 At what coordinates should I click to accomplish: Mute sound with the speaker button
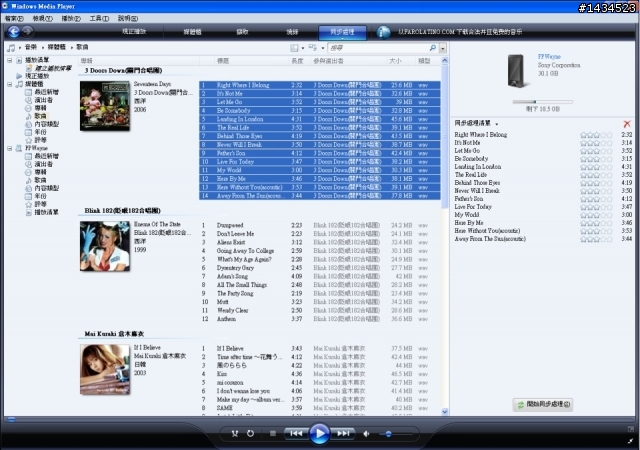click(366, 434)
